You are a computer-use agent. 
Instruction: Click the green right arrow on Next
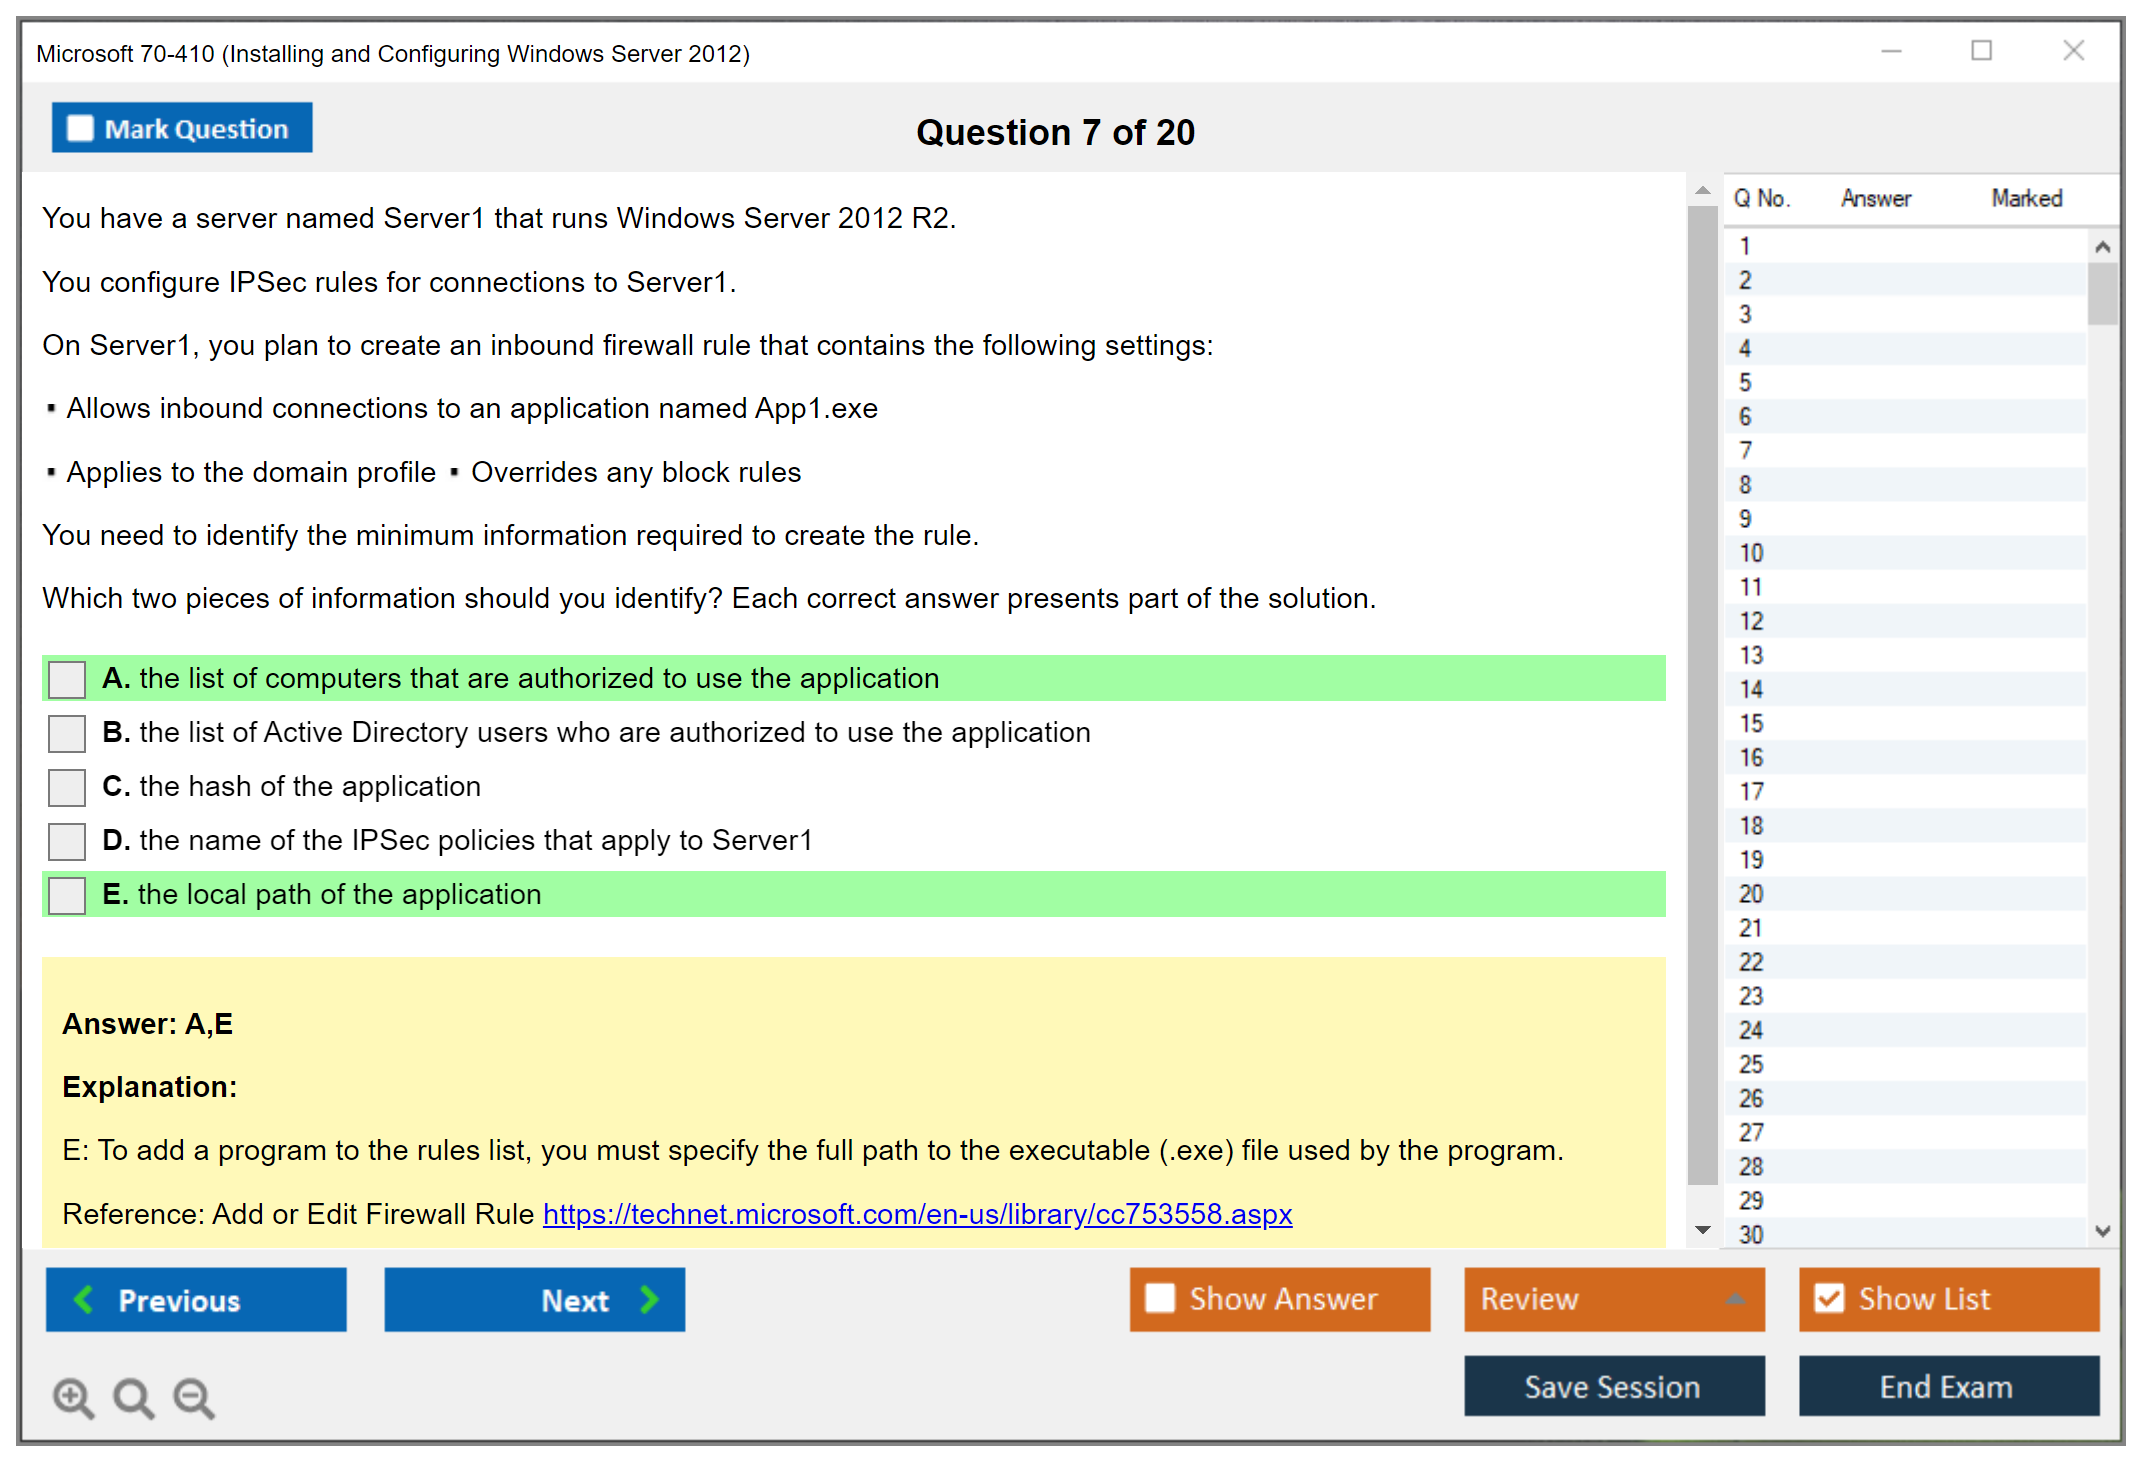click(649, 1299)
